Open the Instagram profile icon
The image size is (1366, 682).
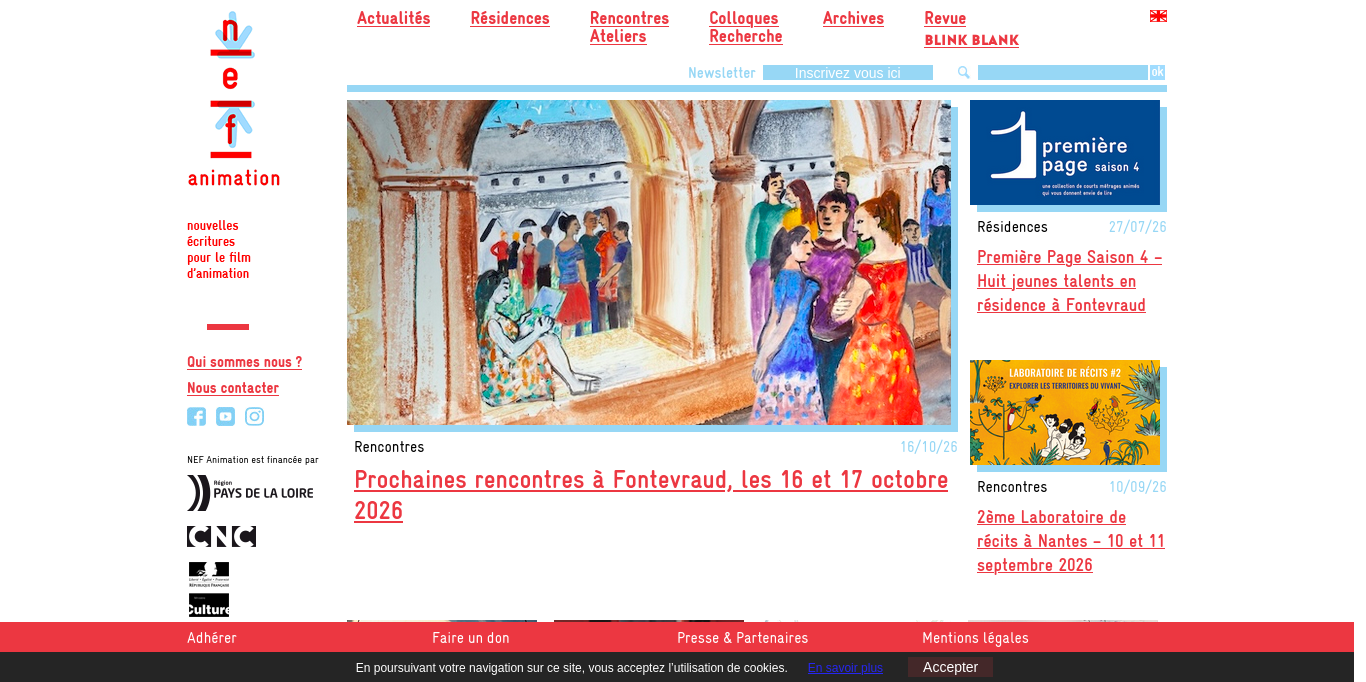point(254,417)
